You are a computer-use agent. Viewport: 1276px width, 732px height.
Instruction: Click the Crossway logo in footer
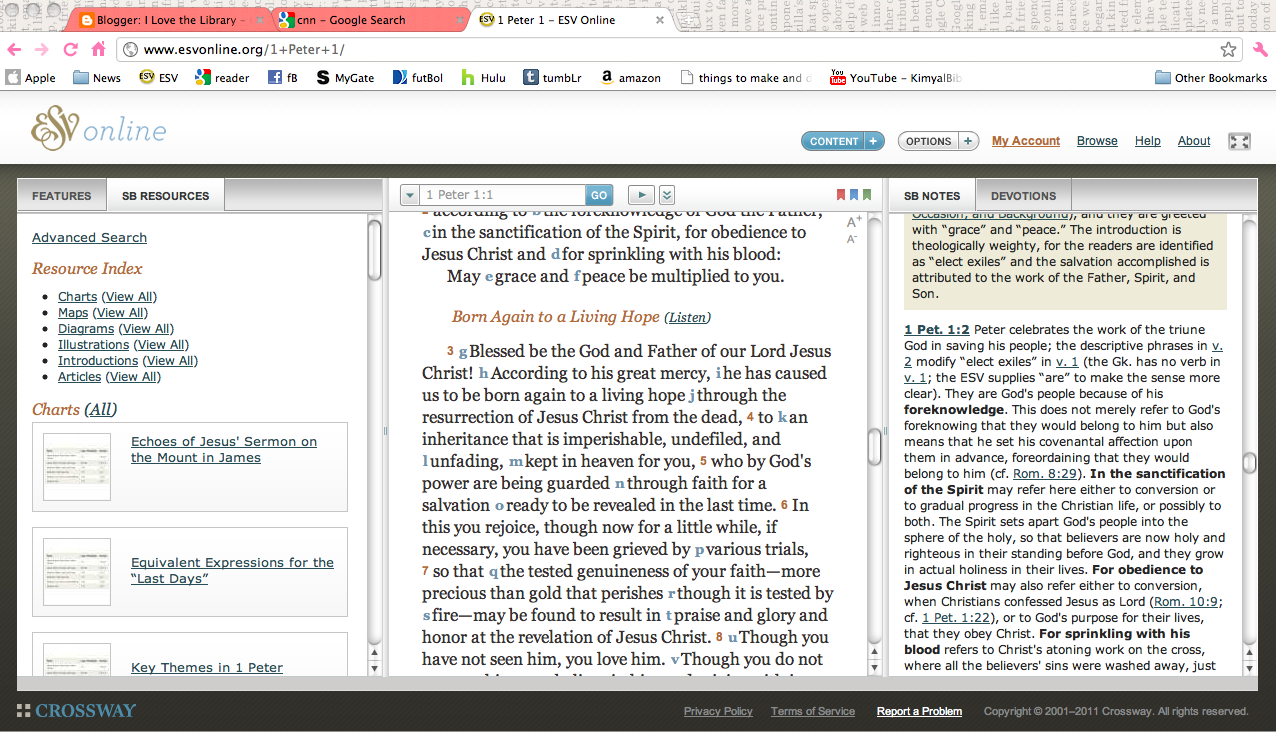click(76, 711)
